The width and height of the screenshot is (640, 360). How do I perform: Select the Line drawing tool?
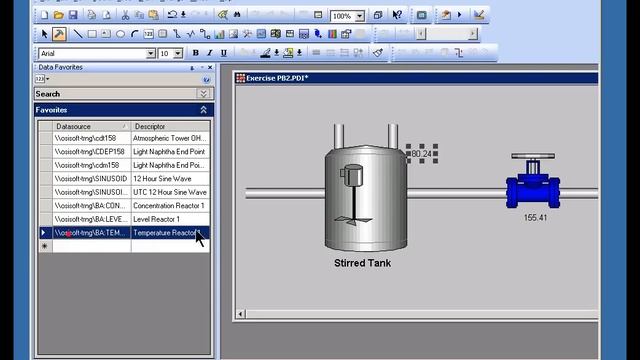pos(78,34)
